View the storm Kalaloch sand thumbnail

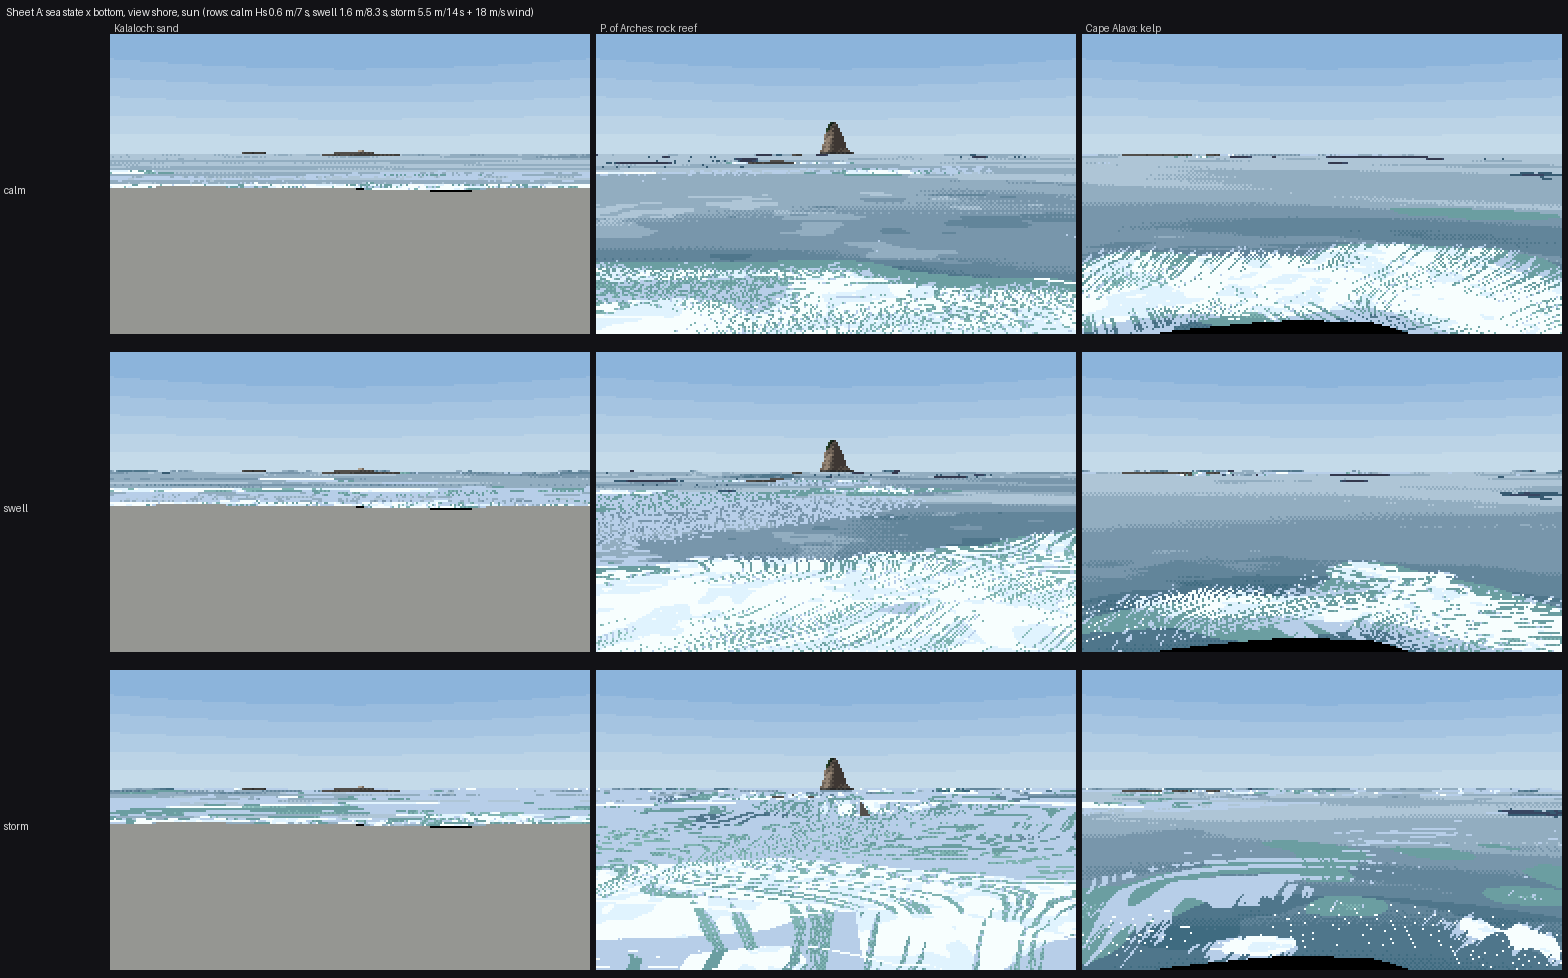click(x=350, y=820)
